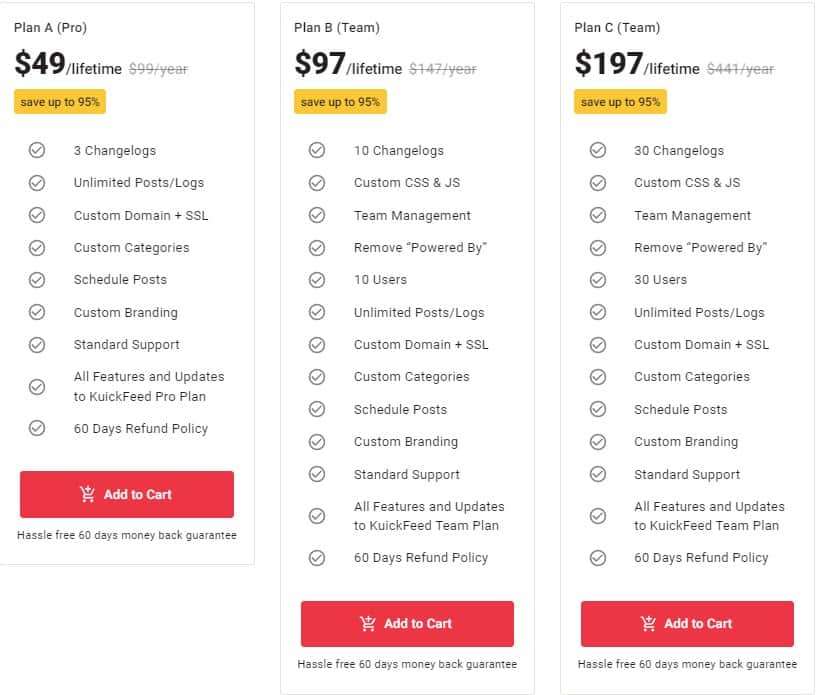Click the checkmark next to 60 Days Refund Policy in Plan A
816x695 pixels.
(37, 429)
